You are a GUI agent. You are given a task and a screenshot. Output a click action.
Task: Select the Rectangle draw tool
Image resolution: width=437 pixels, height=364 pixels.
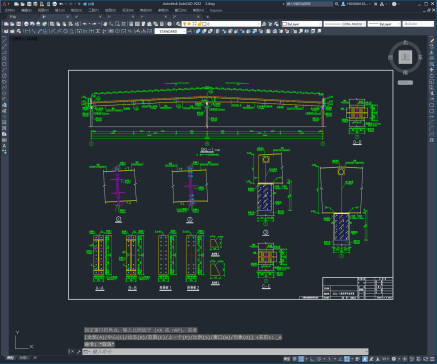[x=4, y=64]
